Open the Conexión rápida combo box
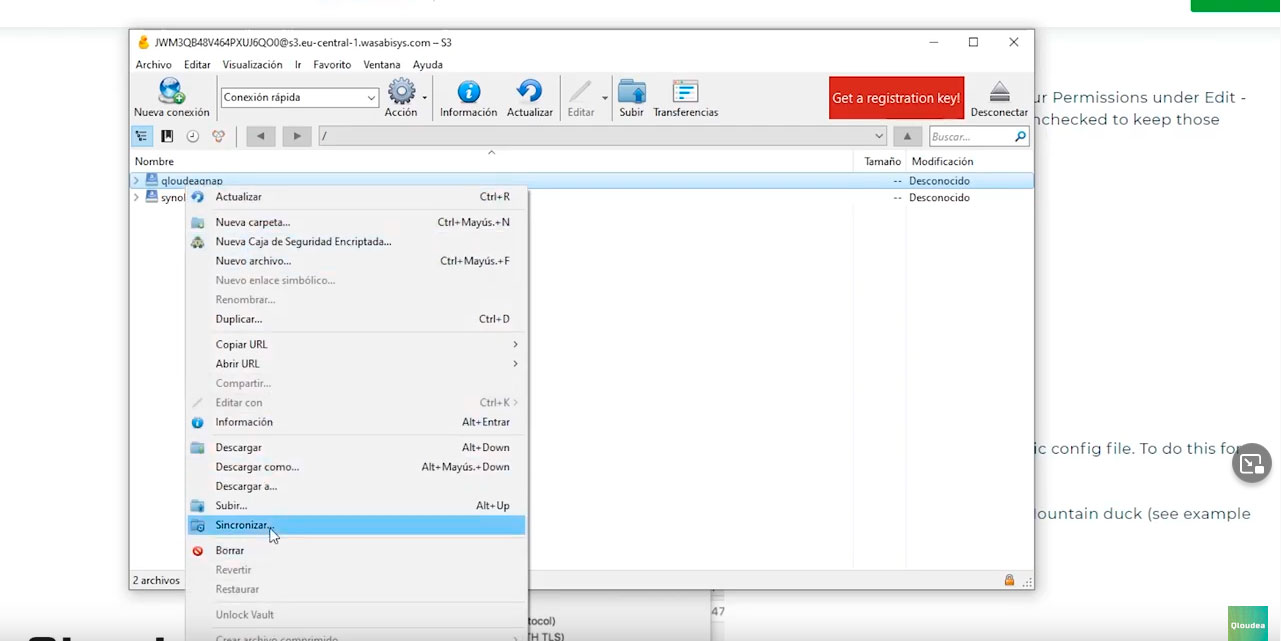 [x=299, y=97]
